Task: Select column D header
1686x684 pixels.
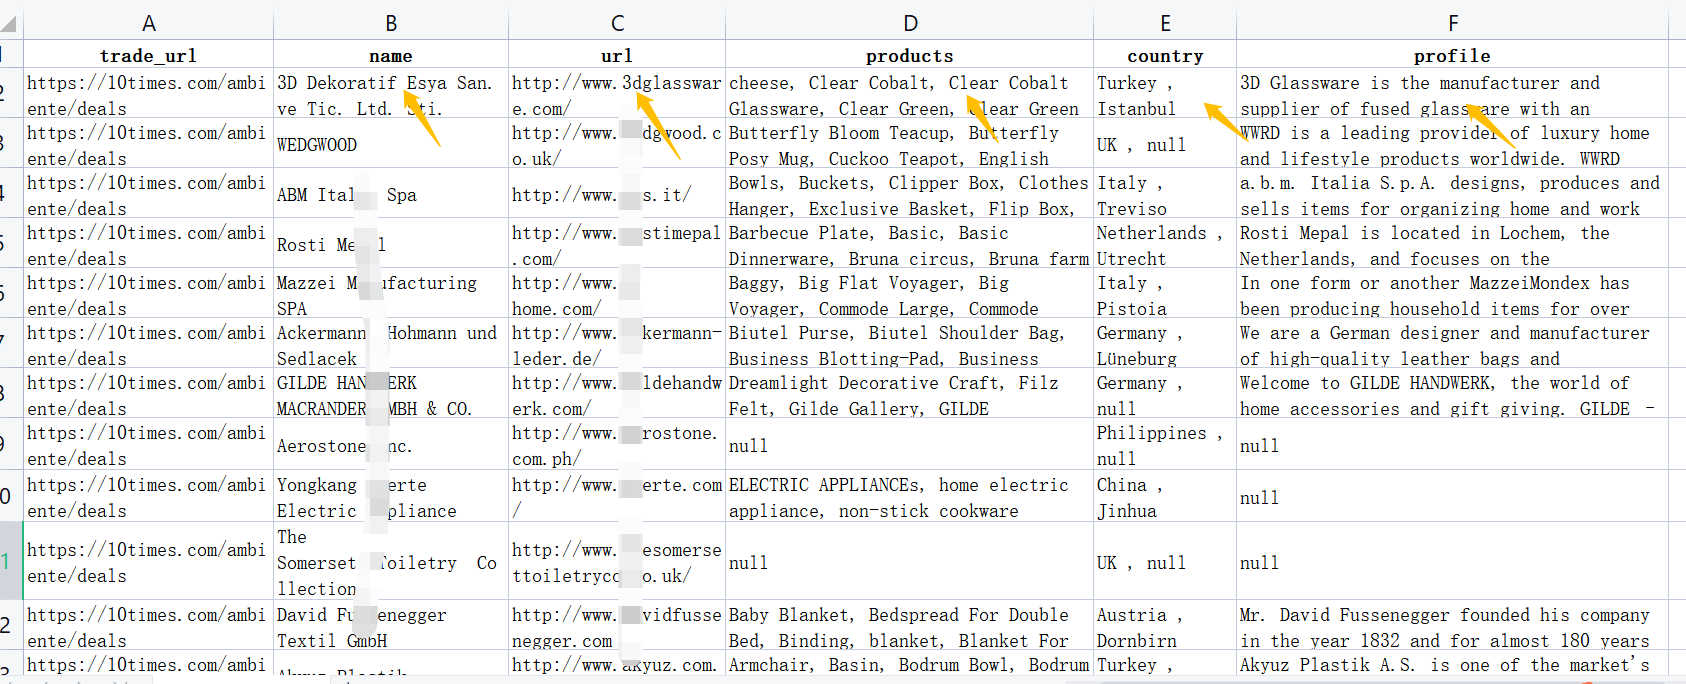Action: 909,23
